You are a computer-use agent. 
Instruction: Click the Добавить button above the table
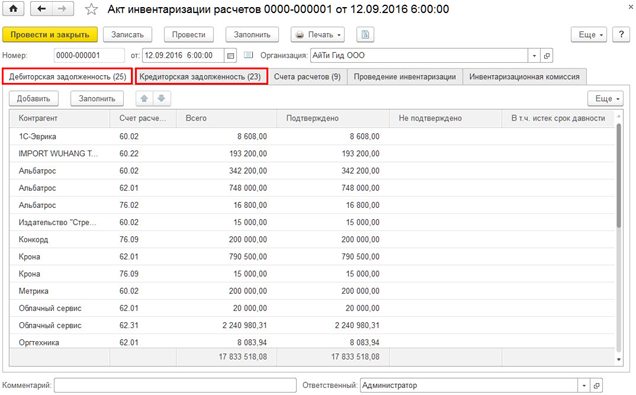[x=34, y=99]
